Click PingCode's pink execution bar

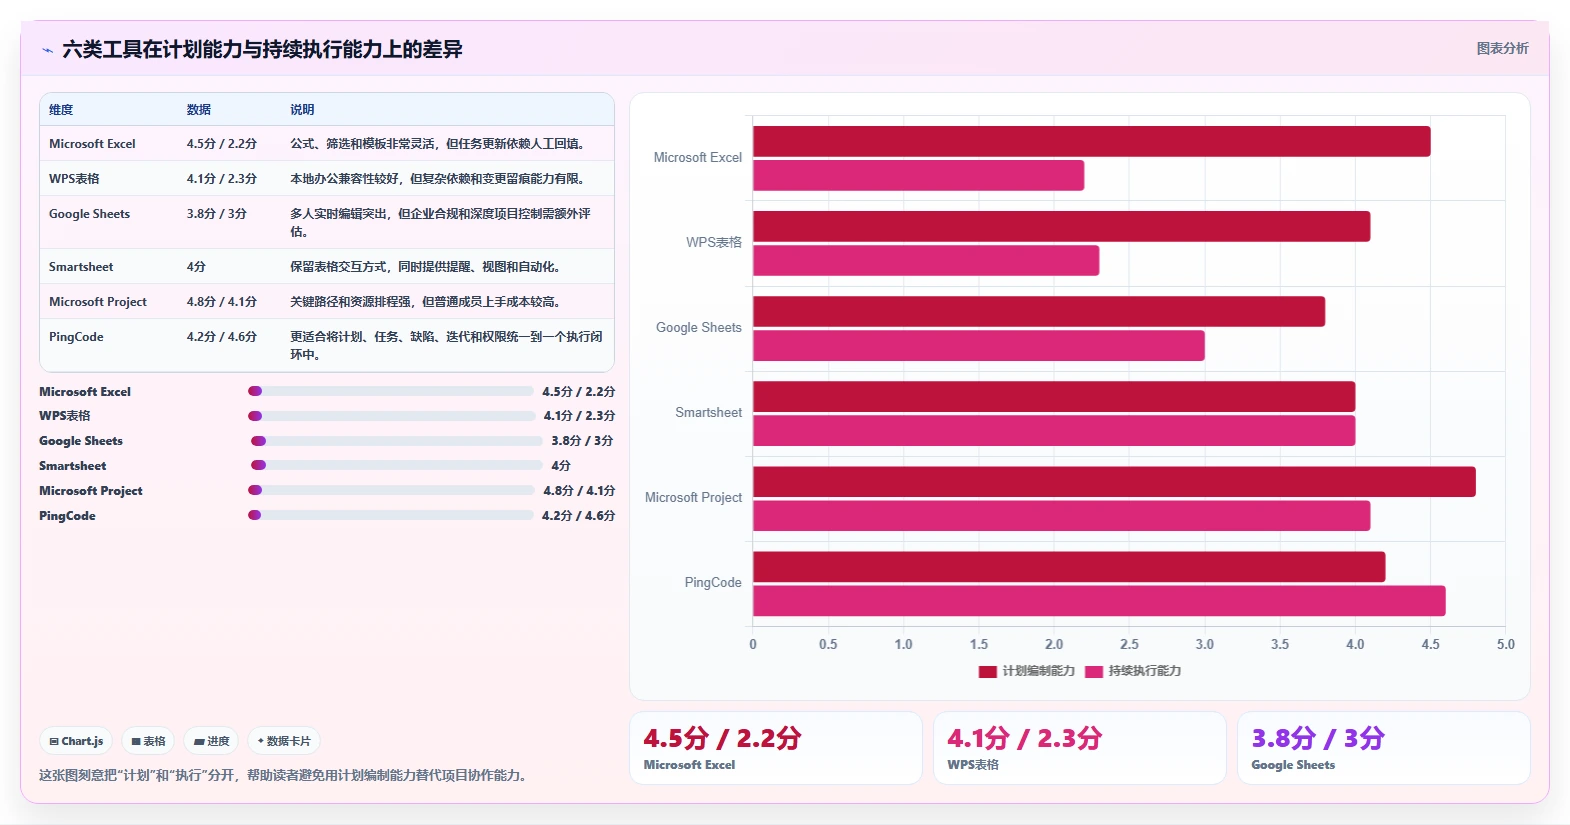(1099, 600)
